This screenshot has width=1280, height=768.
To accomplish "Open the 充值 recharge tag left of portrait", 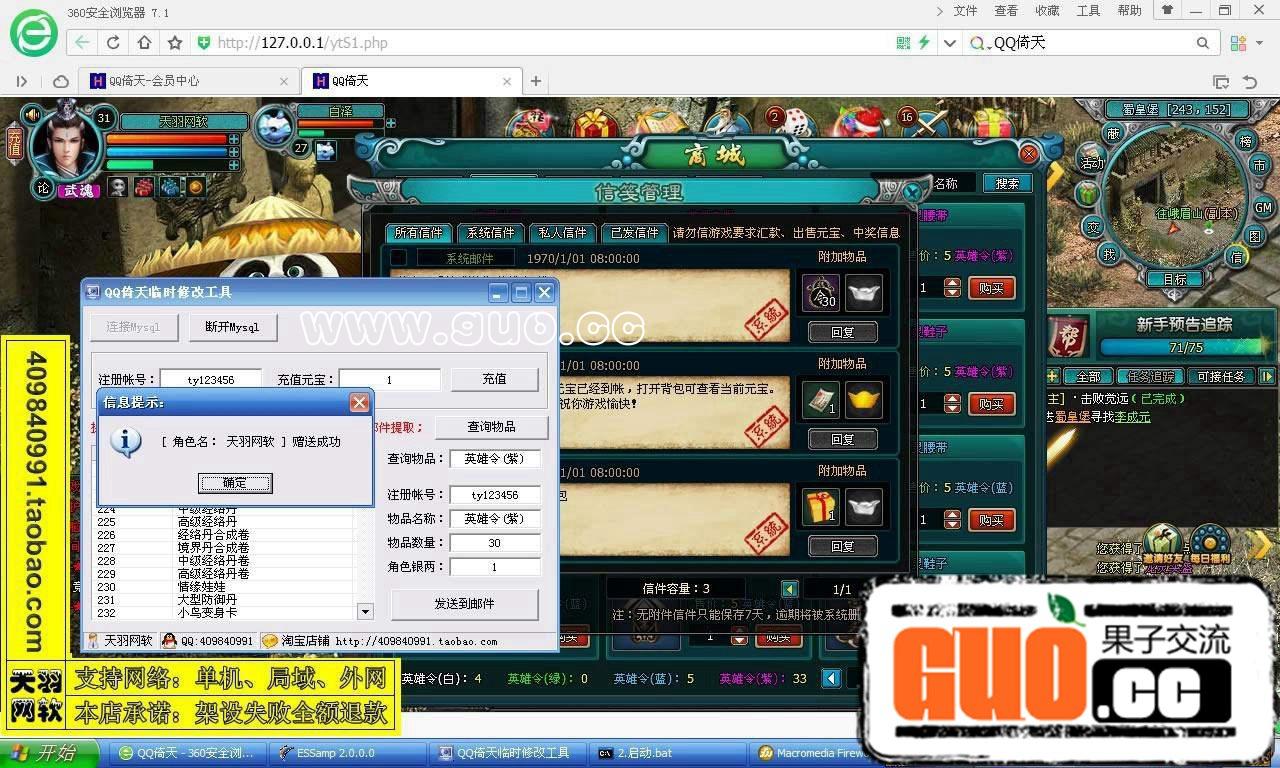I will click(x=14, y=144).
